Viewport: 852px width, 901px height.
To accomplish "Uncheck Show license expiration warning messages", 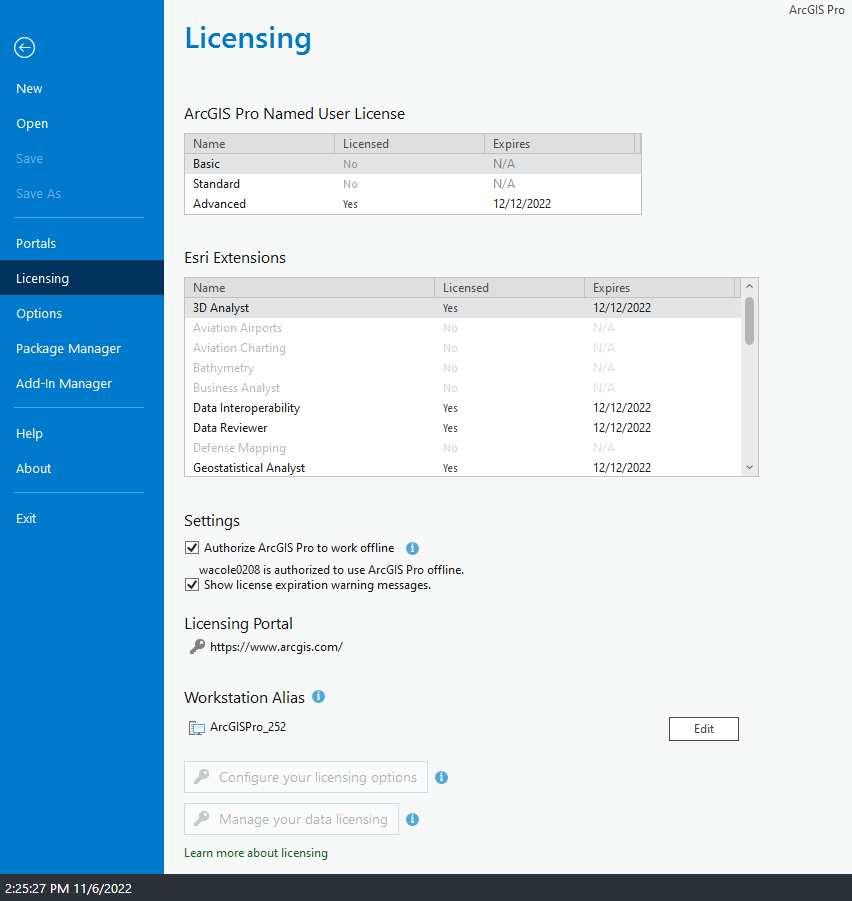I will click(x=191, y=584).
